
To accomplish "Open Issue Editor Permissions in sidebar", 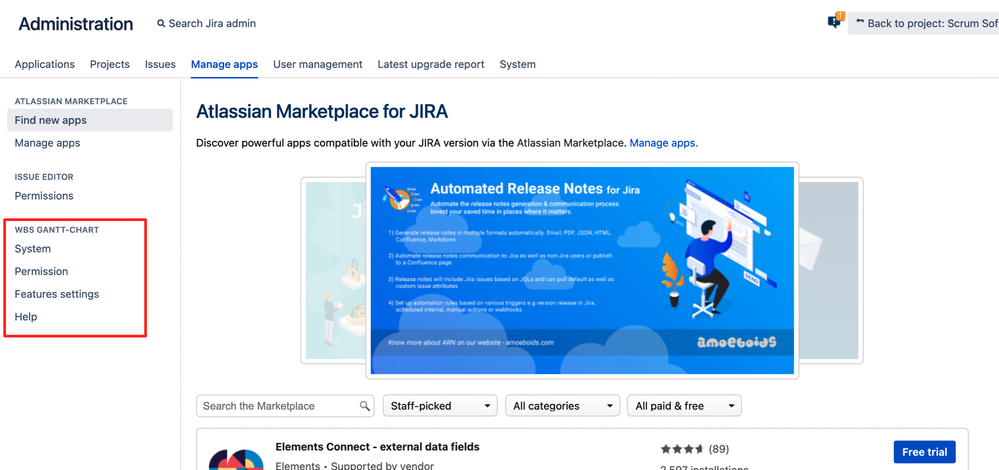I will click(x=44, y=196).
